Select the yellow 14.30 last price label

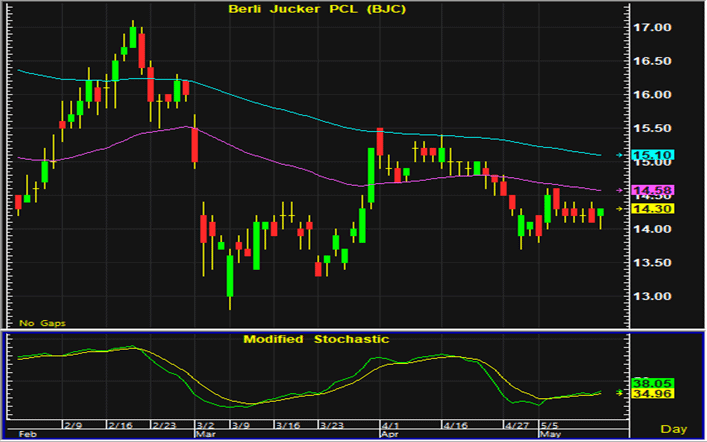click(653, 209)
